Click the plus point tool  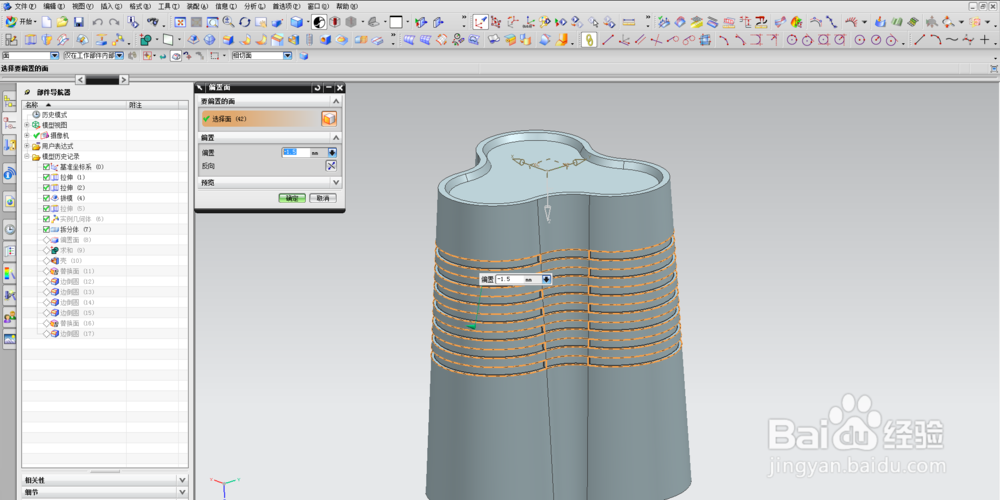point(984,40)
